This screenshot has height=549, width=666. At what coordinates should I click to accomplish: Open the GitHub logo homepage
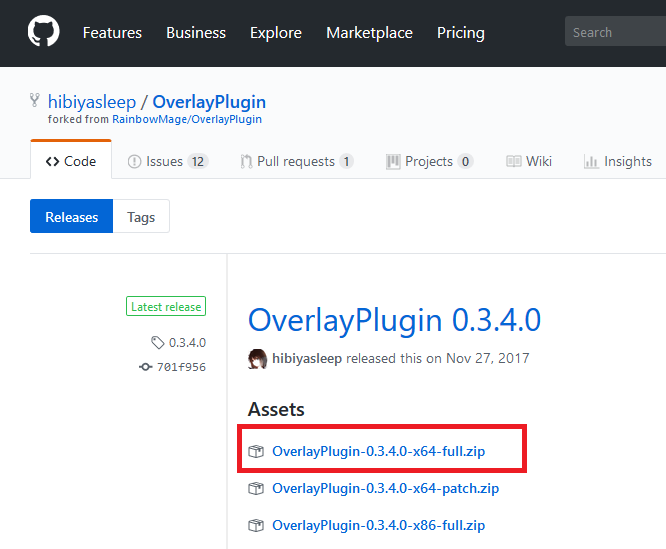[43, 31]
